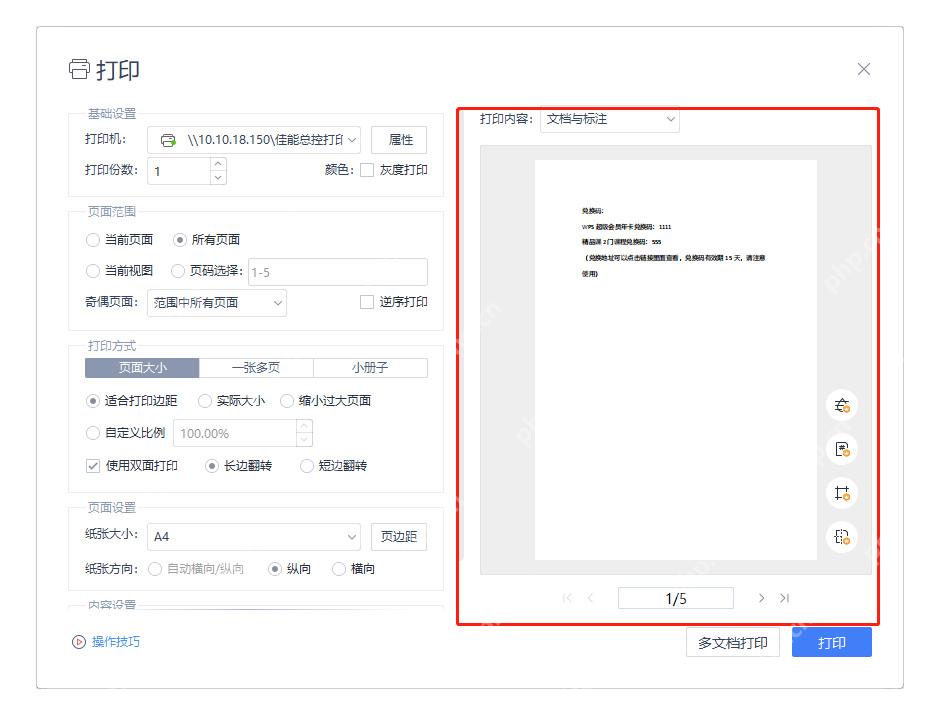Decrease custom scale percentage down arrow
This screenshot has width=940, height=715.
coord(305,441)
